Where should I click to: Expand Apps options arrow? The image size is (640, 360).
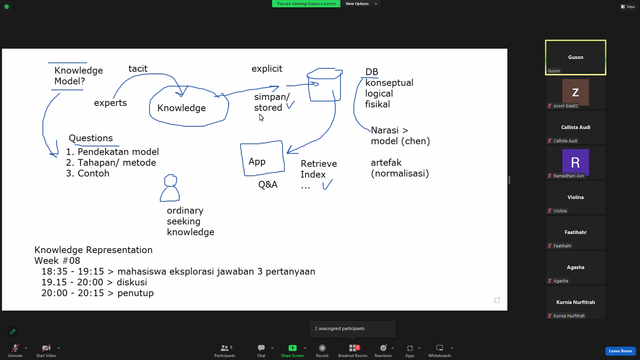point(419,348)
